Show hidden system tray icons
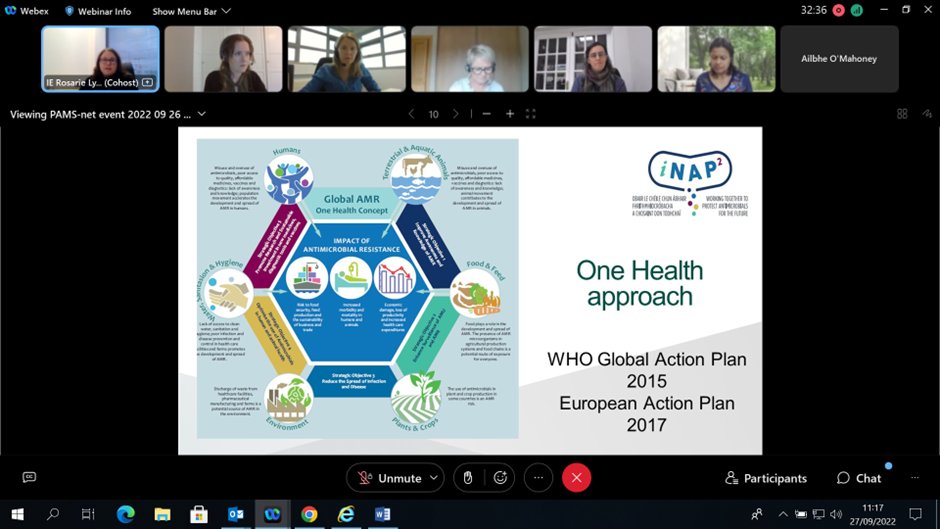The height and width of the screenshot is (529, 940). pyautogui.click(x=783, y=514)
